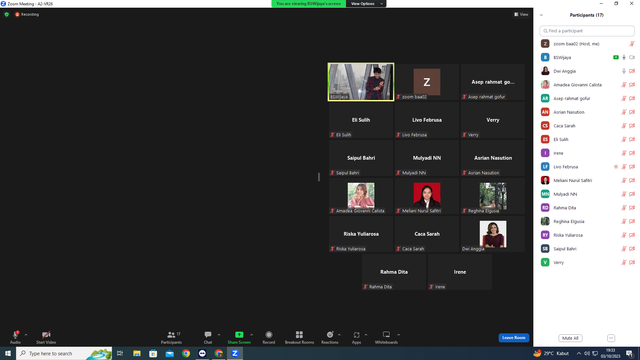Click Meliani Nurul Safitri's video tile
The width and height of the screenshot is (640, 360).
(x=427, y=196)
